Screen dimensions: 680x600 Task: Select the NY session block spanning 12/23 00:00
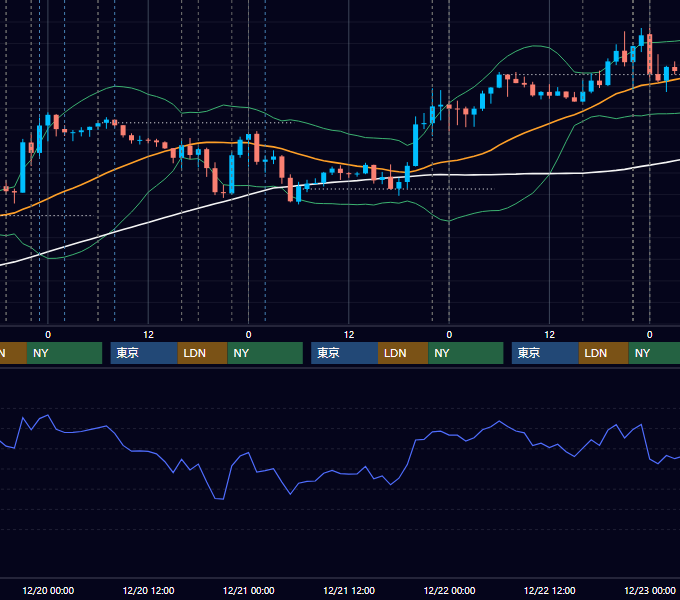click(654, 353)
